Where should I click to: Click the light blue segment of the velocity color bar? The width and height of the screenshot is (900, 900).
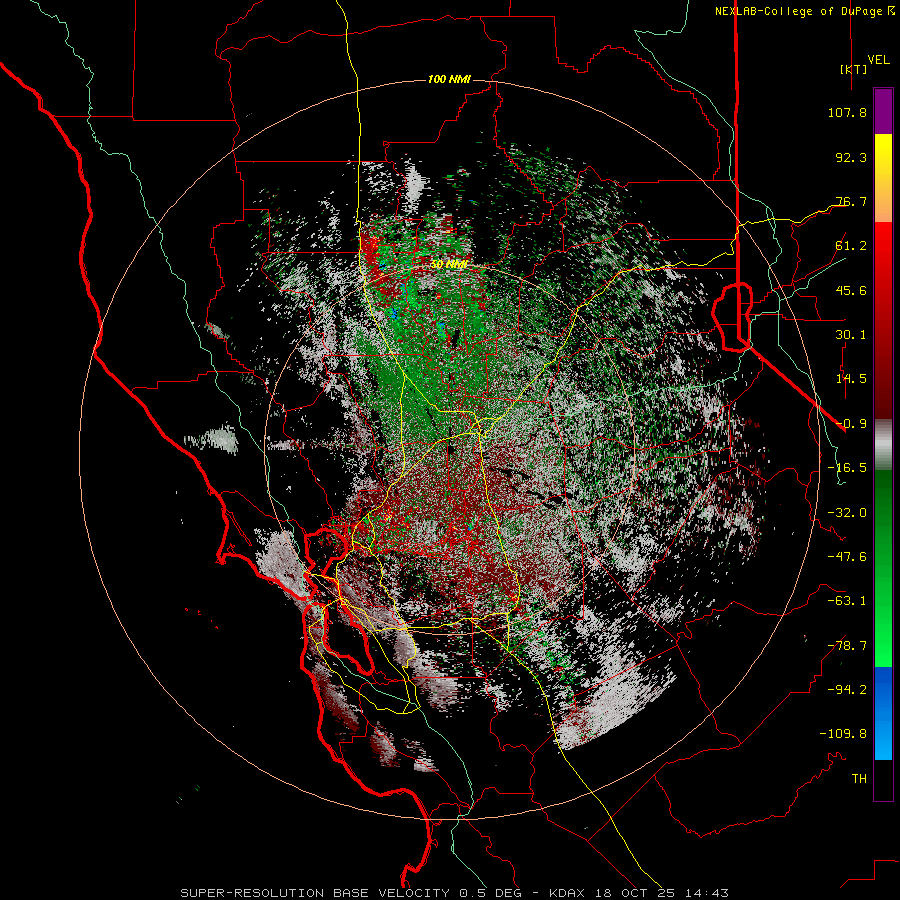(x=883, y=738)
